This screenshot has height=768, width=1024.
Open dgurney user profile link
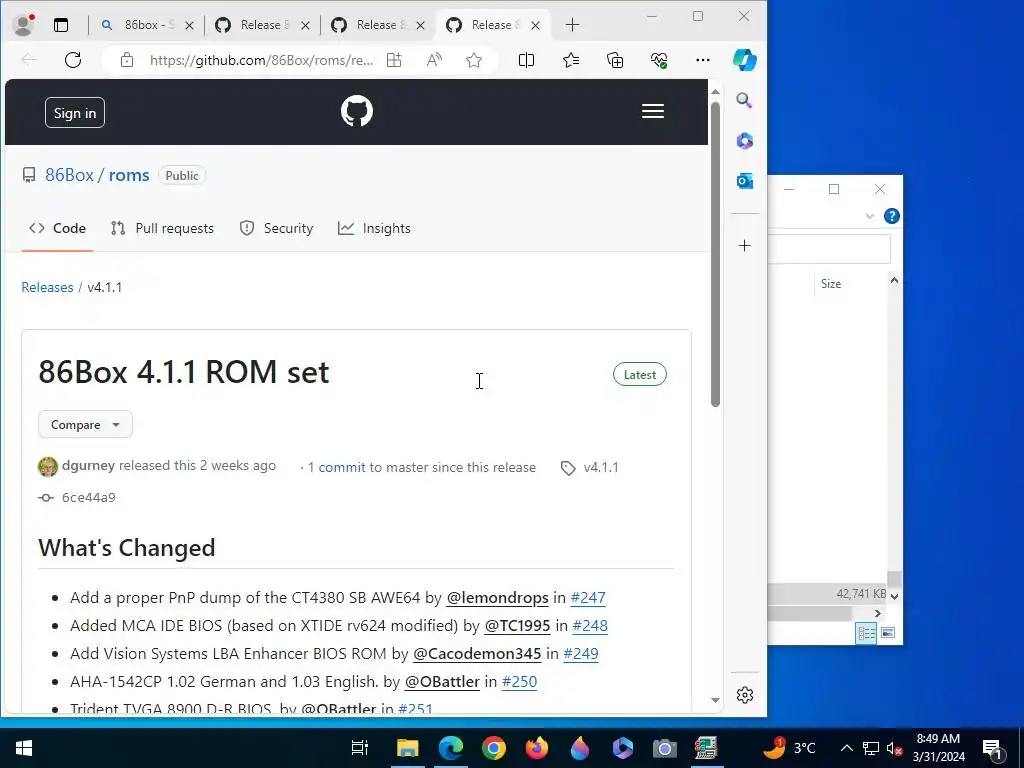(x=88, y=466)
